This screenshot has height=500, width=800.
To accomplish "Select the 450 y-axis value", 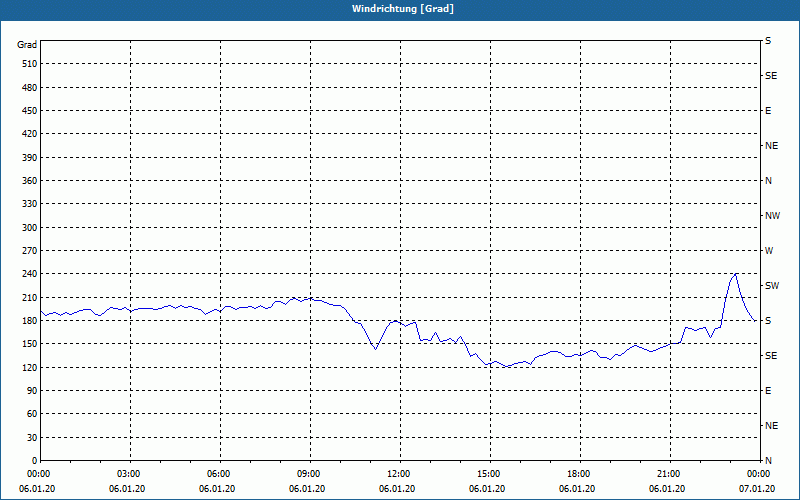I will pyautogui.click(x=30, y=111).
